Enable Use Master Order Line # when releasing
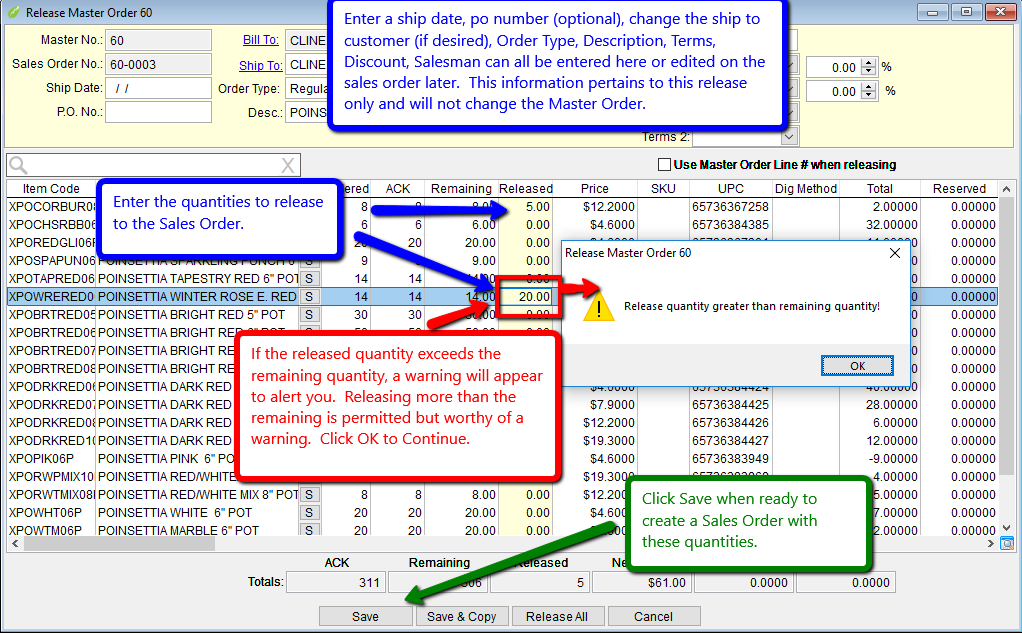 (664, 165)
